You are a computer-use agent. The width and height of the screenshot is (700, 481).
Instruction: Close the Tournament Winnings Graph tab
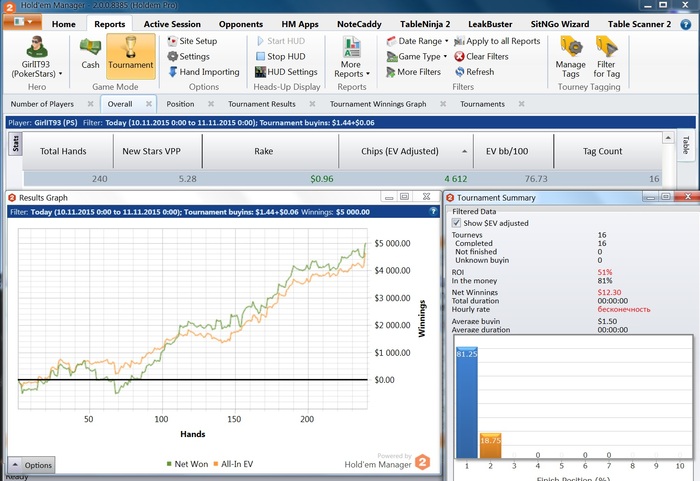tap(443, 104)
